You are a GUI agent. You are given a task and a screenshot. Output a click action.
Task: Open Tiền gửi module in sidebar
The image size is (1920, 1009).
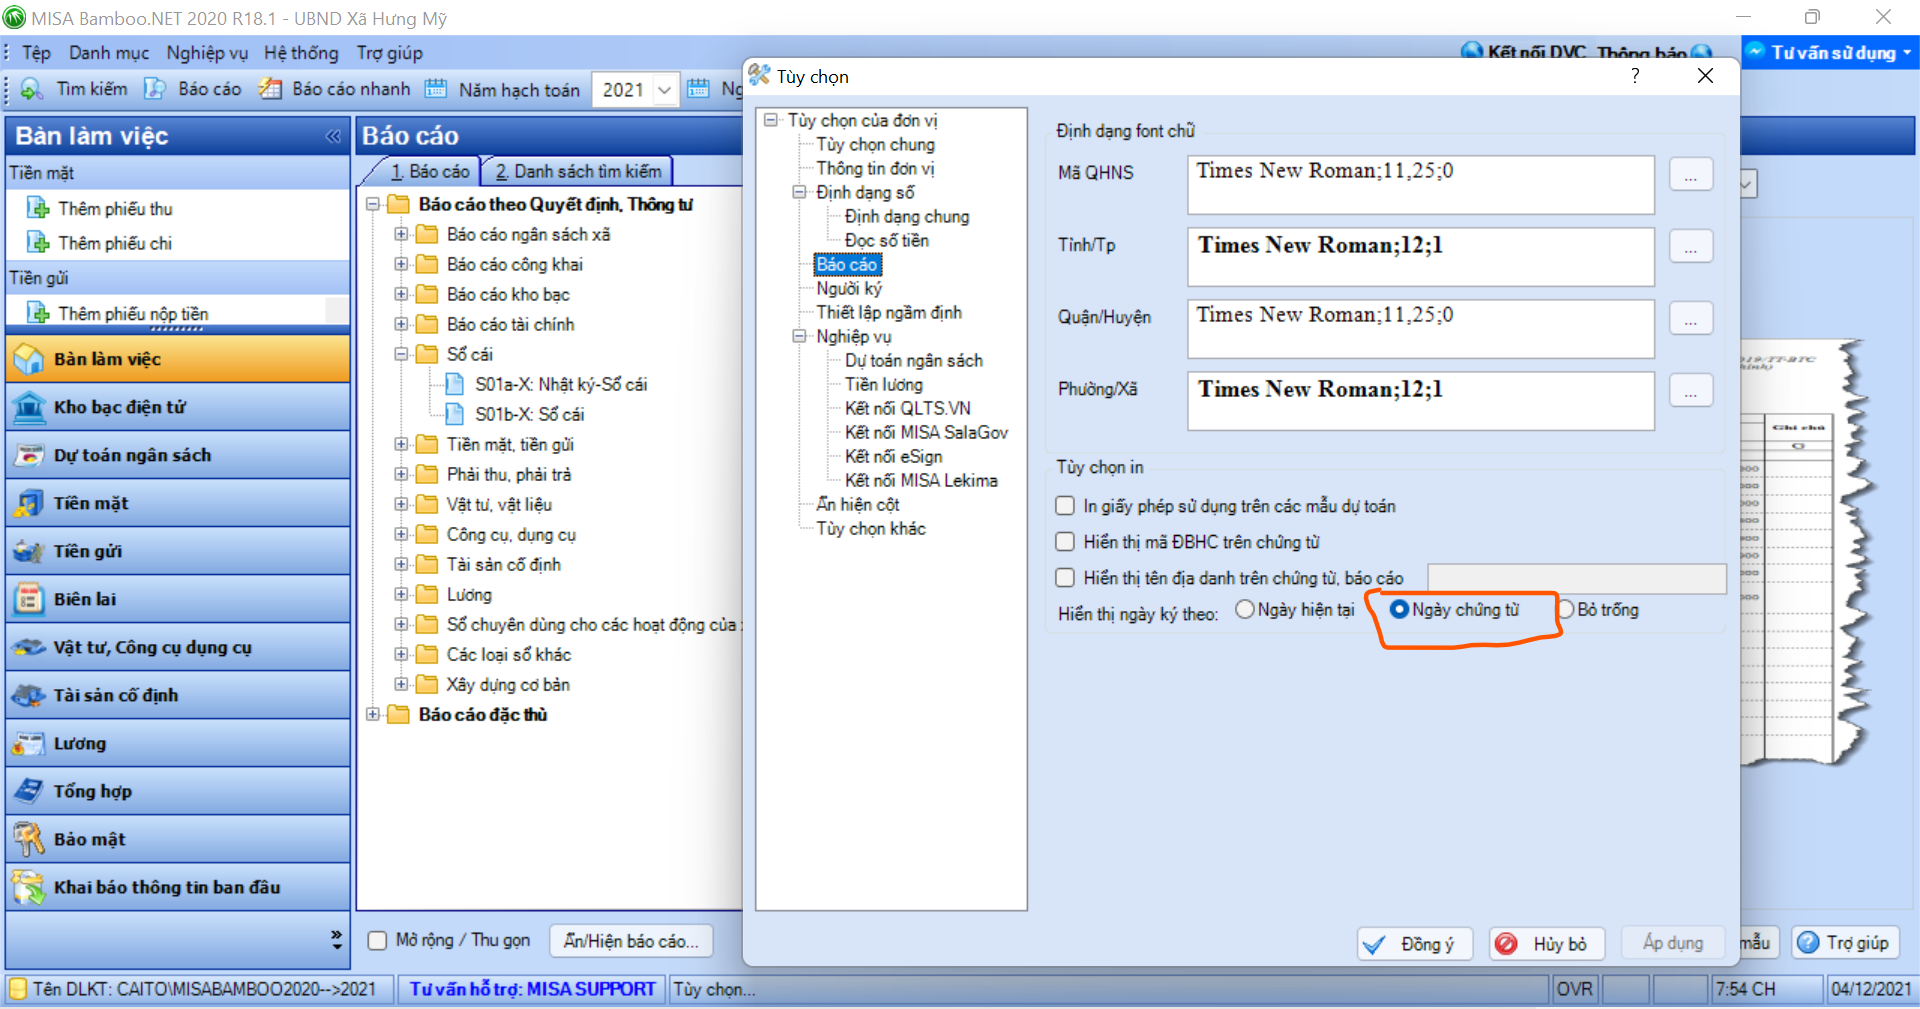click(x=178, y=551)
